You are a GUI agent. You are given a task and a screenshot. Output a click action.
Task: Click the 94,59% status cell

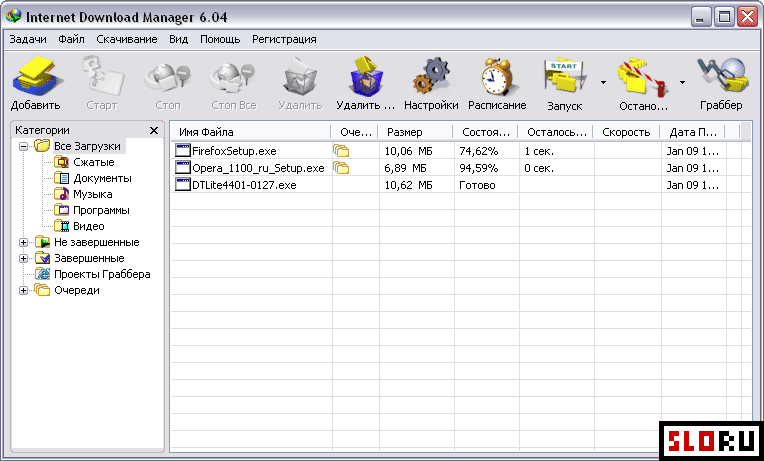coord(478,168)
